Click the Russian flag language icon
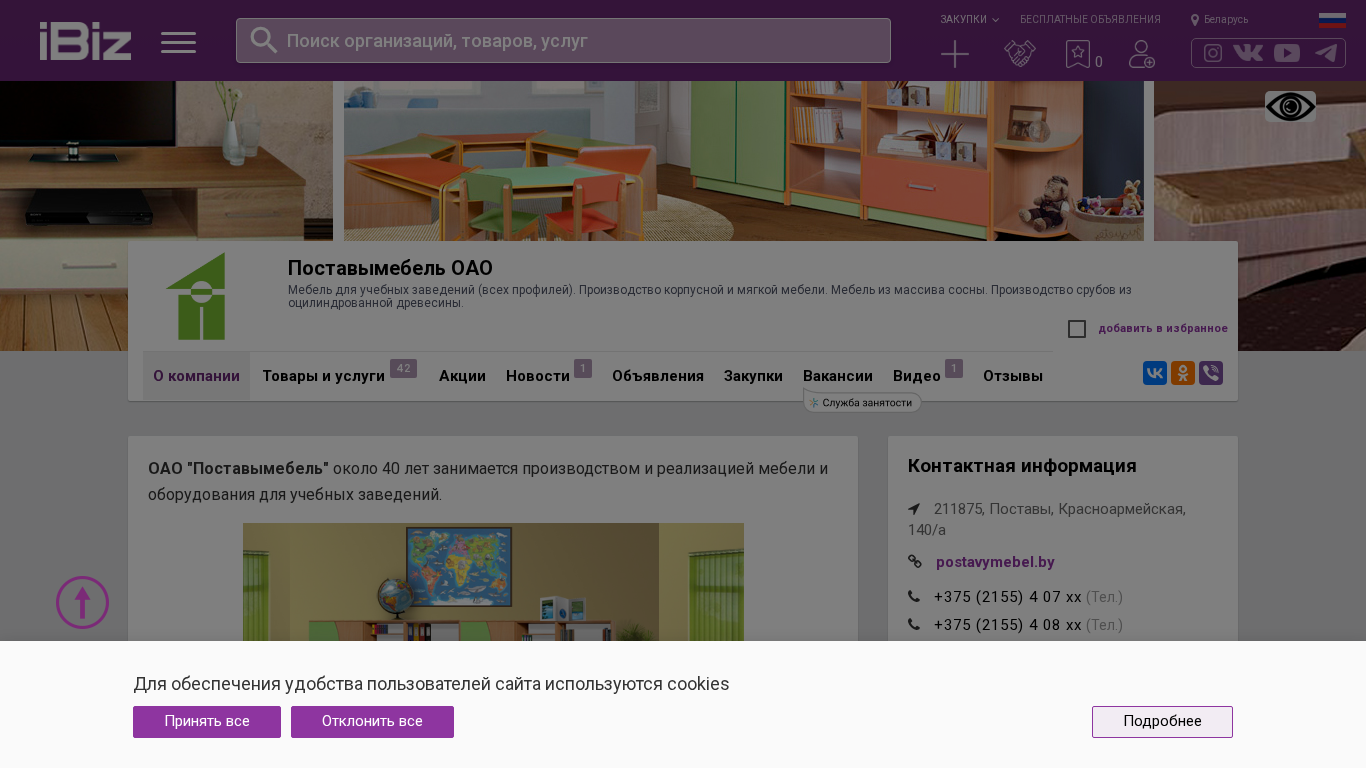 1332,20
